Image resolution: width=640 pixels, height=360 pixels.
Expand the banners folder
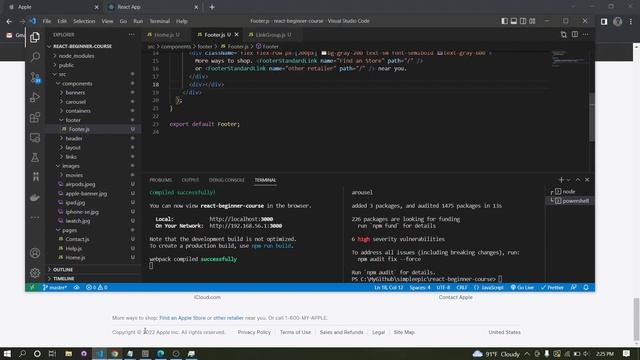tap(75, 93)
